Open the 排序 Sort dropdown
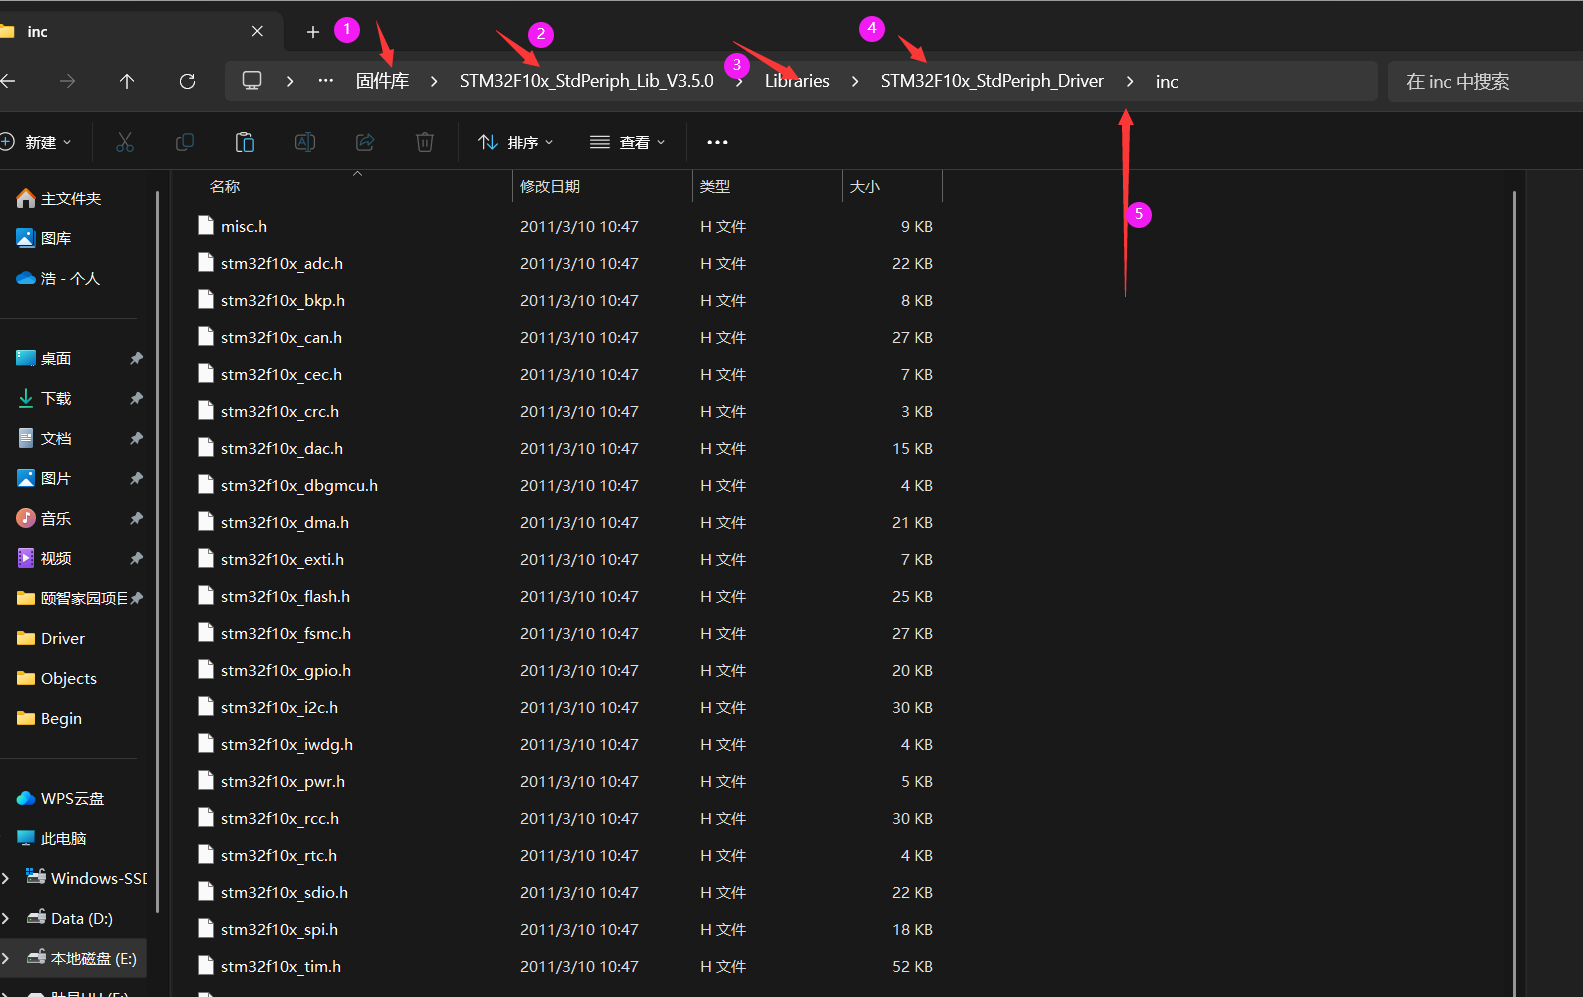This screenshot has height=997, width=1583. (x=516, y=142)
